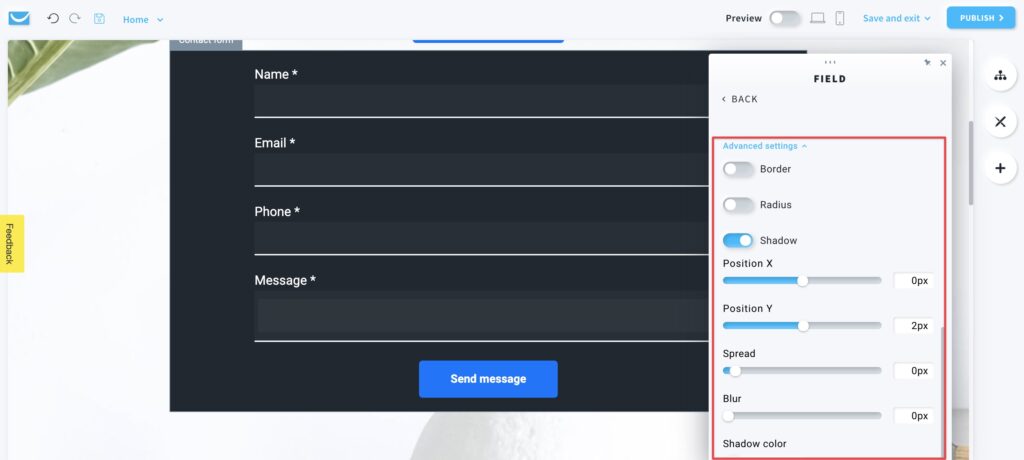This screenshot has height=460, width=1024.
Task: Click the Phone input field in the form
Action: (x=482, y=238)
